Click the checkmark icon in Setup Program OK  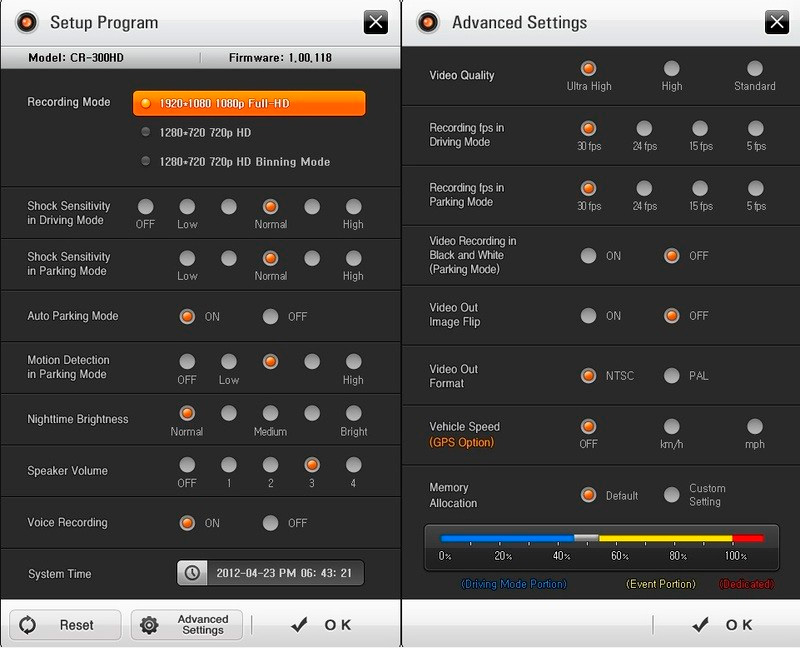point(299,624)
